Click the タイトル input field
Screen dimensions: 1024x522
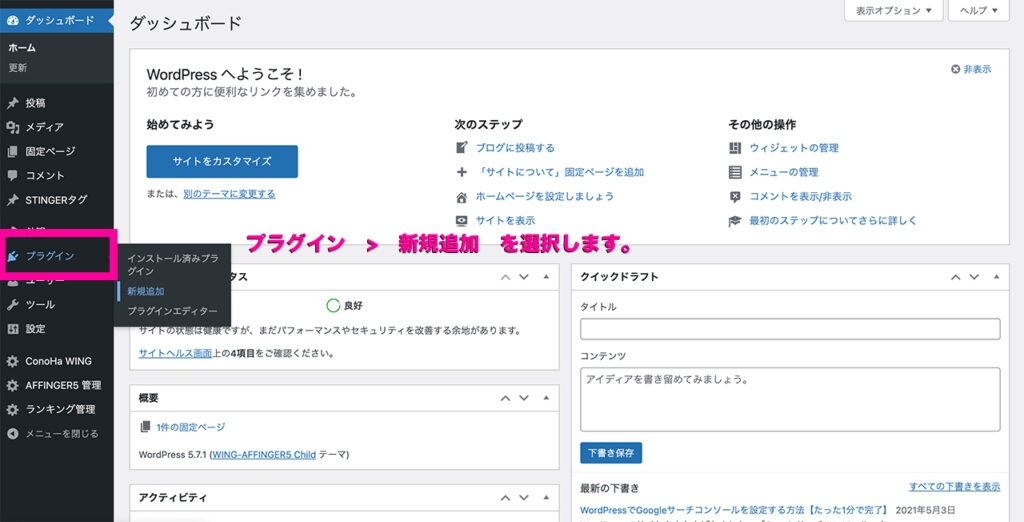790,329
